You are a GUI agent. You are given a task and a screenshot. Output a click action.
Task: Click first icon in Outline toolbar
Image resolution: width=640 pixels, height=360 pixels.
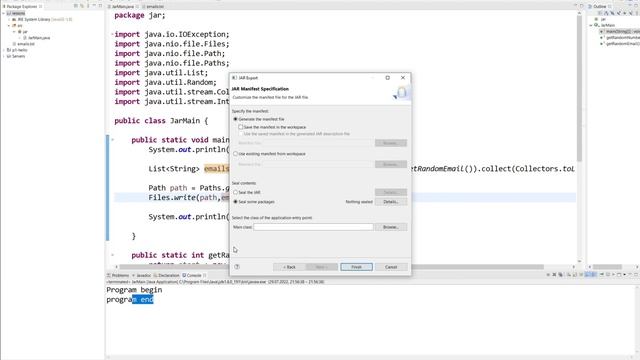(x=601, y=13)
